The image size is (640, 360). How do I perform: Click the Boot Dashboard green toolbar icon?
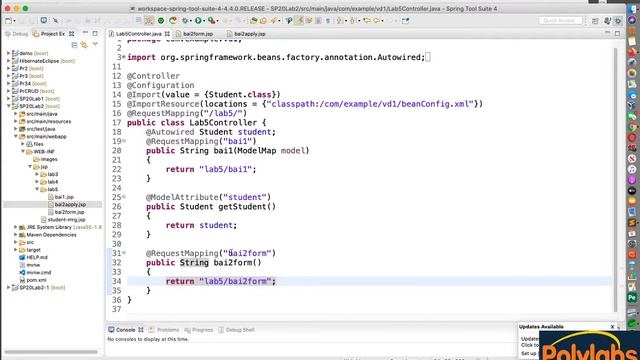tap(161, 20)
